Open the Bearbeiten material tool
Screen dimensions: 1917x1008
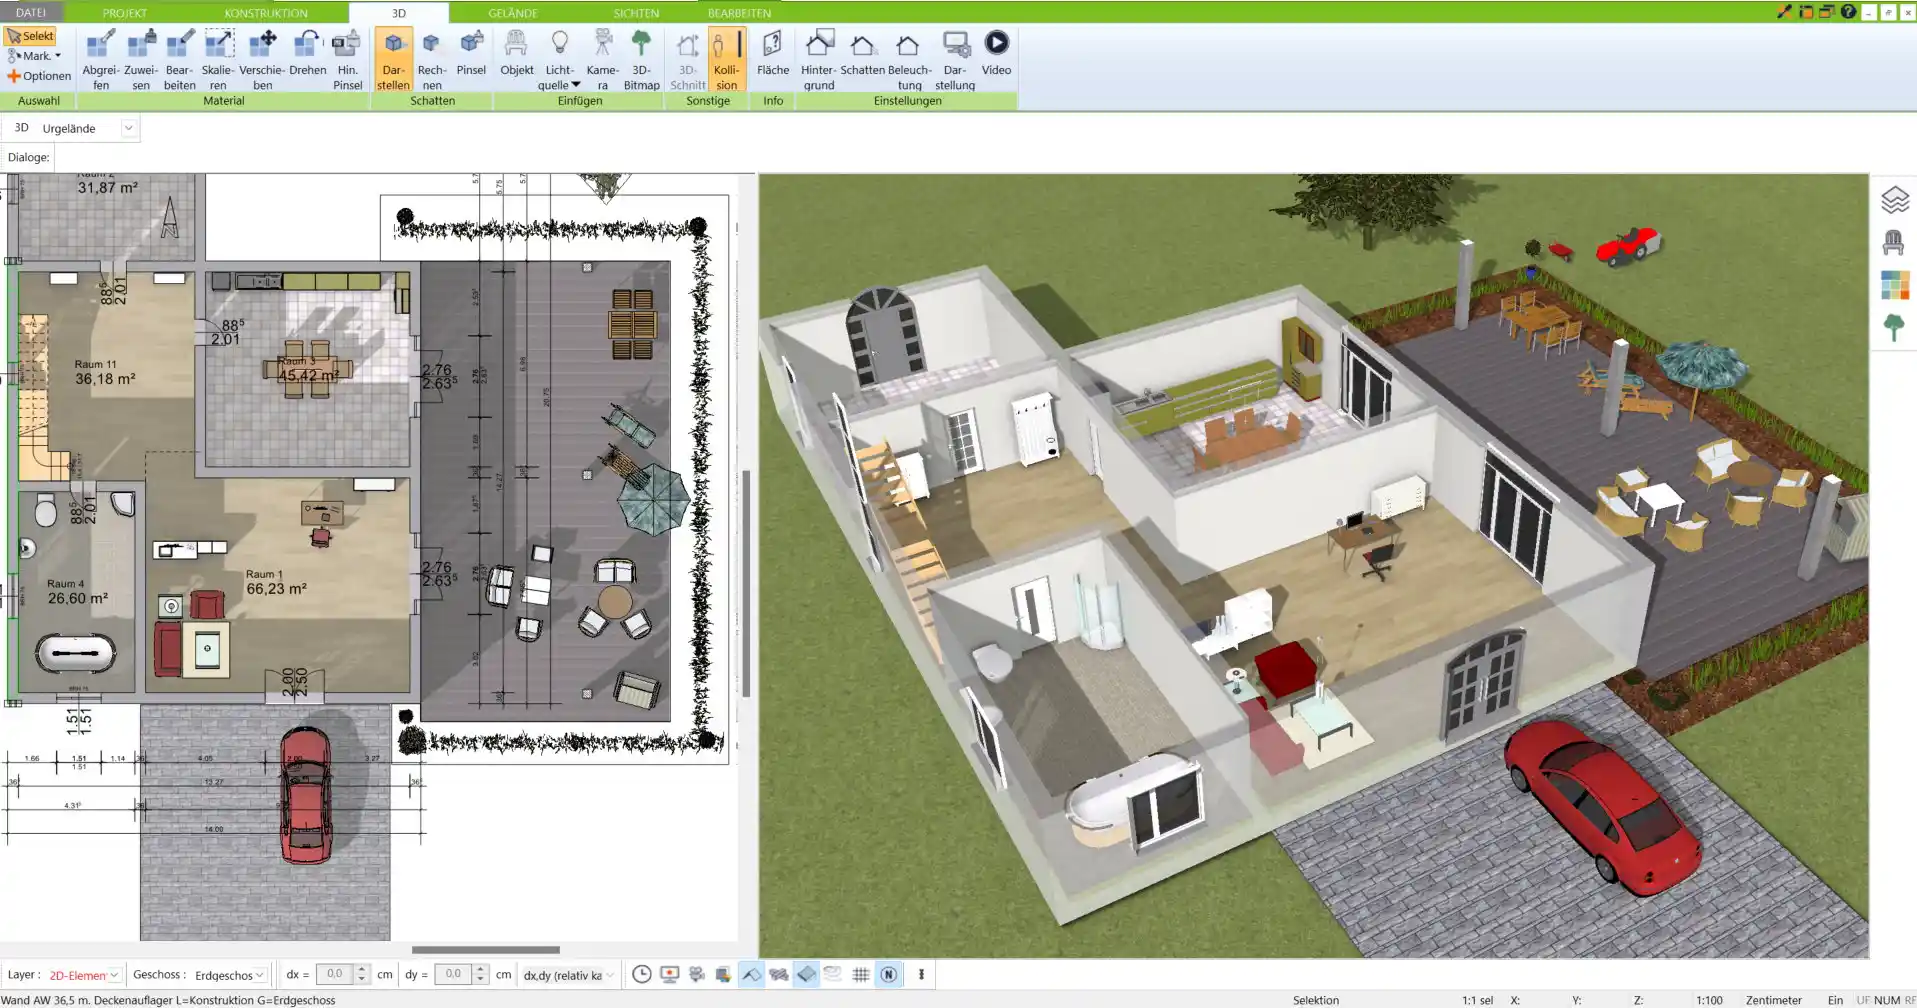click(x=180, y=60)
